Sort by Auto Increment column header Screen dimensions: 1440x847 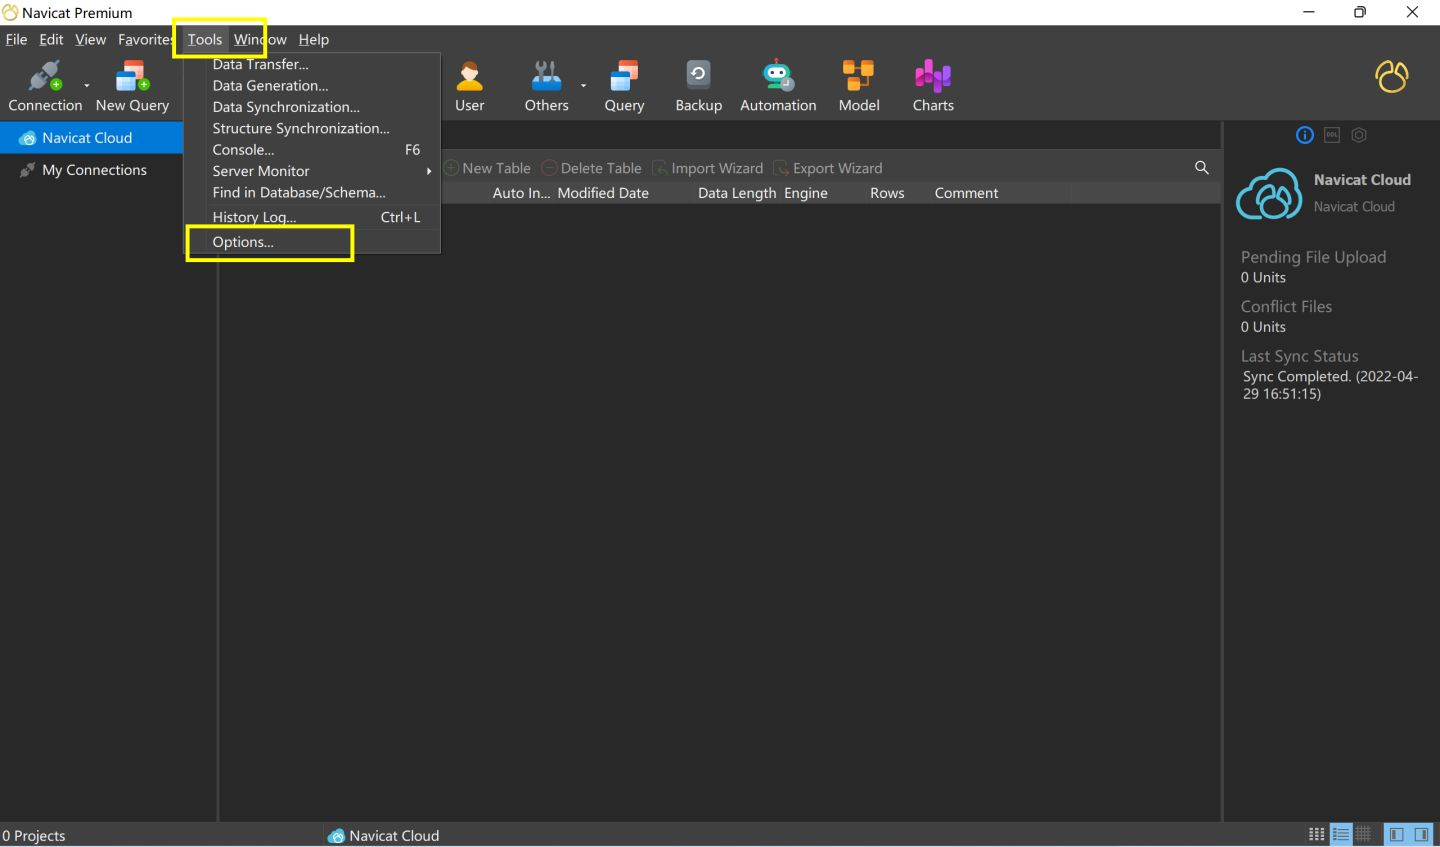[x=521, y=193]
